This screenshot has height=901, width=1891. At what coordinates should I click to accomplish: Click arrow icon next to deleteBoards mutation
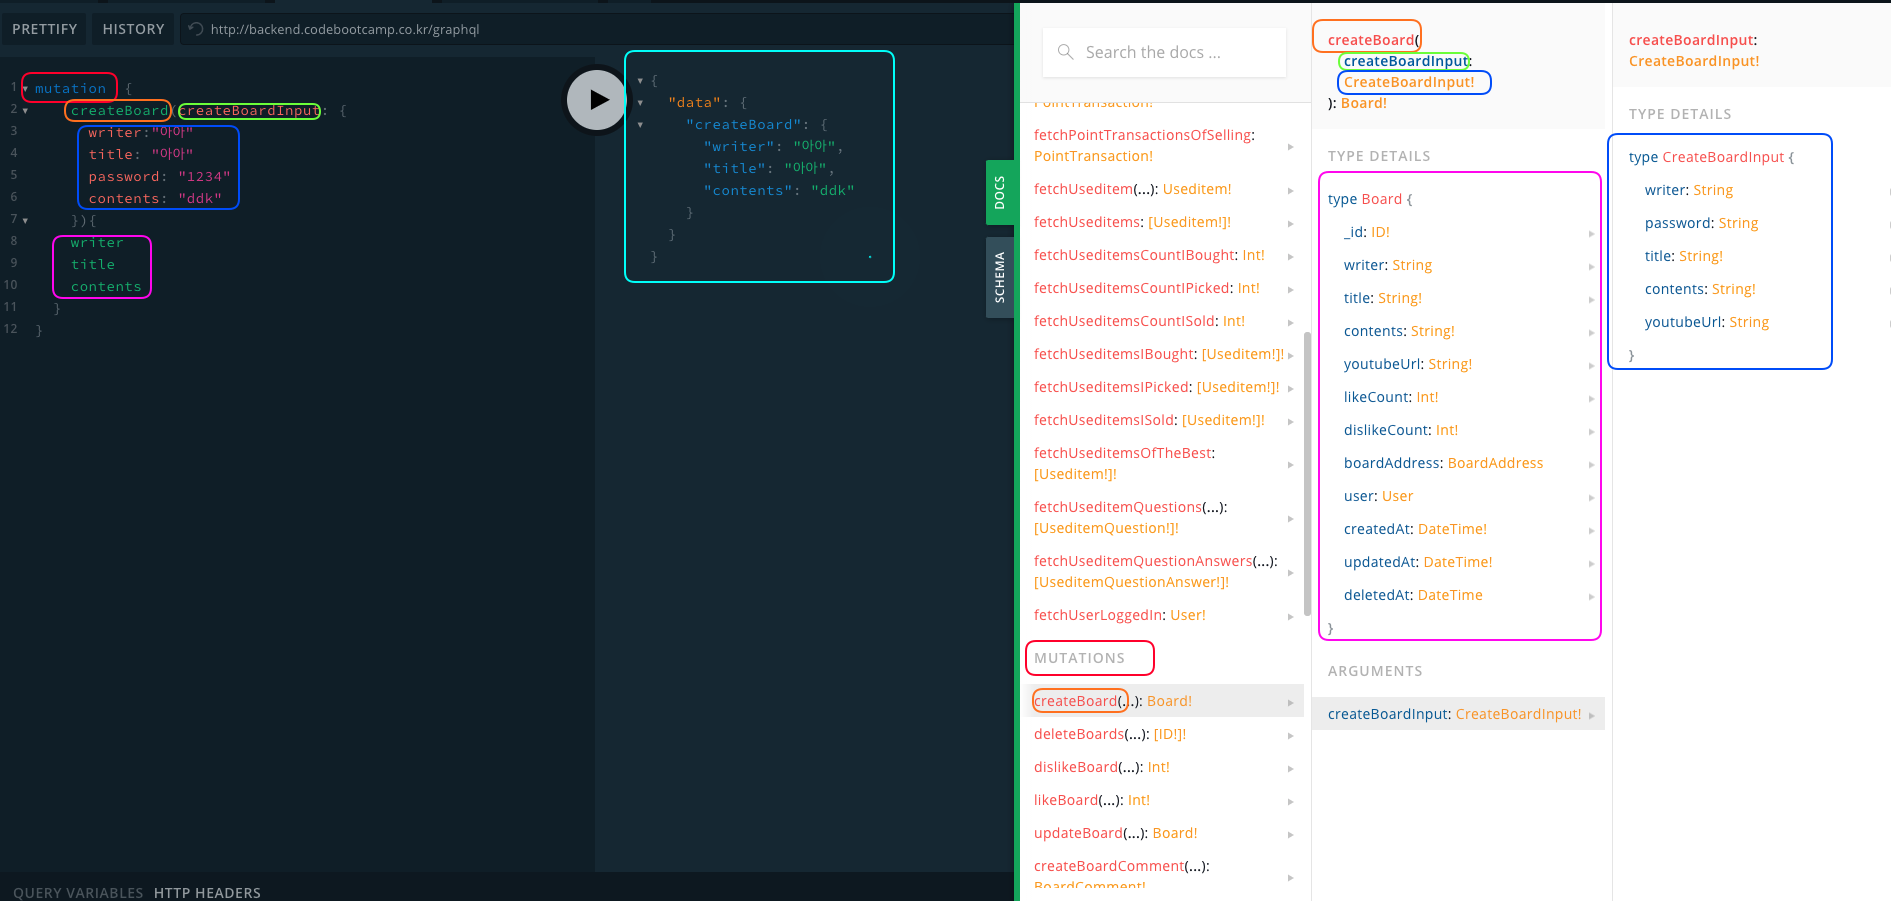click(1290, 736)
